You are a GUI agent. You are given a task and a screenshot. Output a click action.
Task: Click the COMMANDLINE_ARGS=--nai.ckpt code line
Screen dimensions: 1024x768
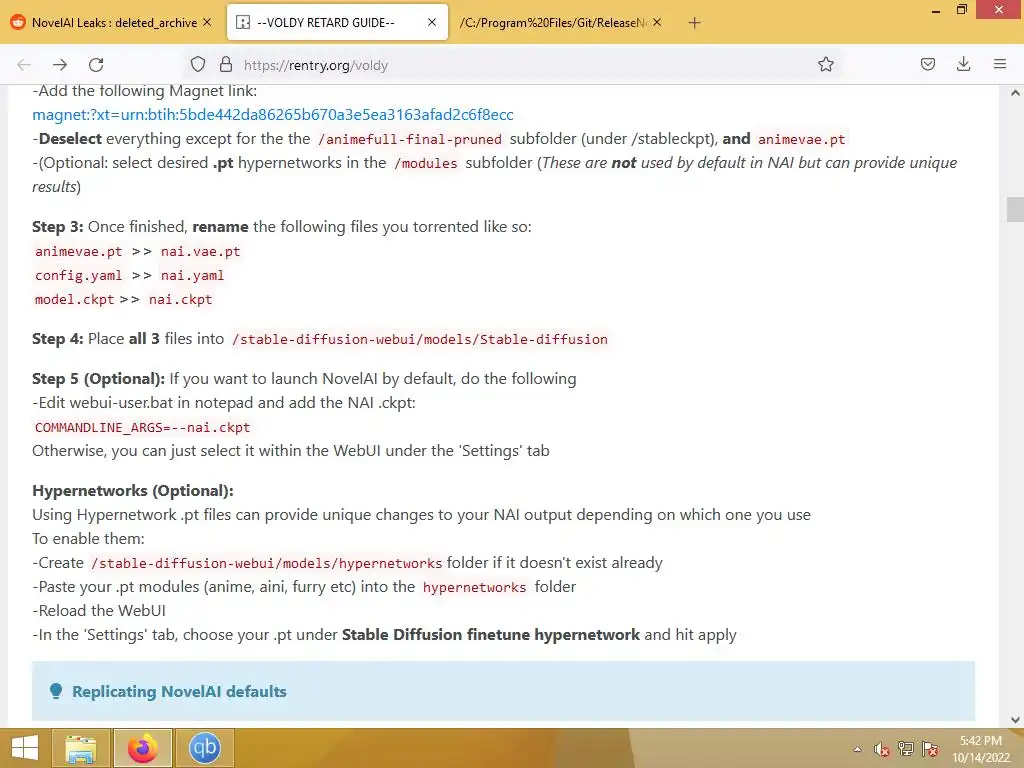click(142, 428)
